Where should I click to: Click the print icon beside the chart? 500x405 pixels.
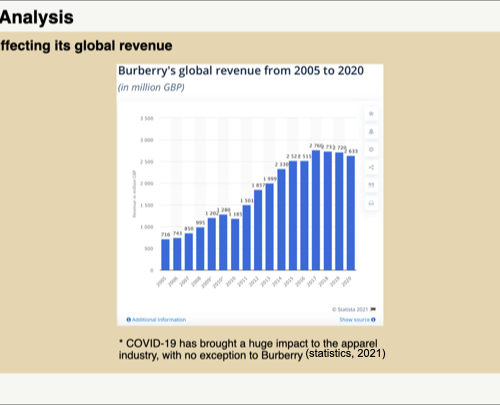pos(371,203)
